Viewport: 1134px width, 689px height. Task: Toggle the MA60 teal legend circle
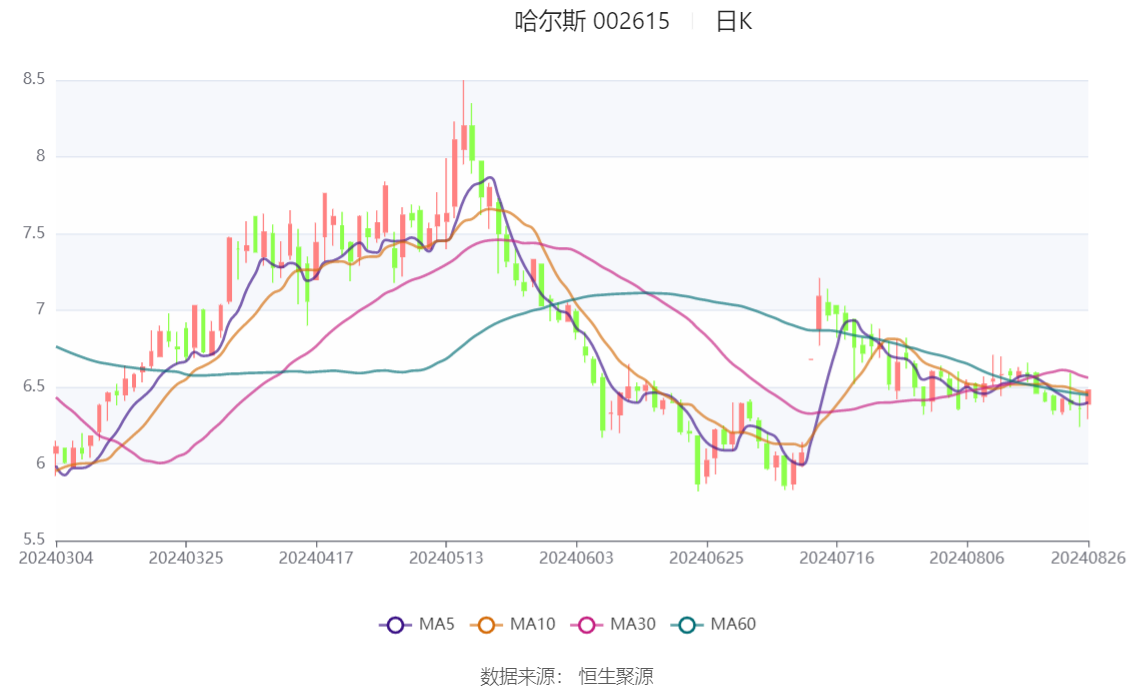687,625
